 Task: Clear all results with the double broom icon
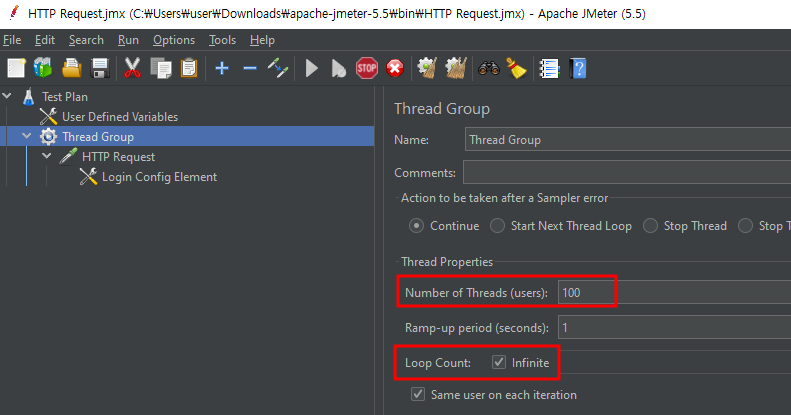pyautogui.click(x=456, y=68)
